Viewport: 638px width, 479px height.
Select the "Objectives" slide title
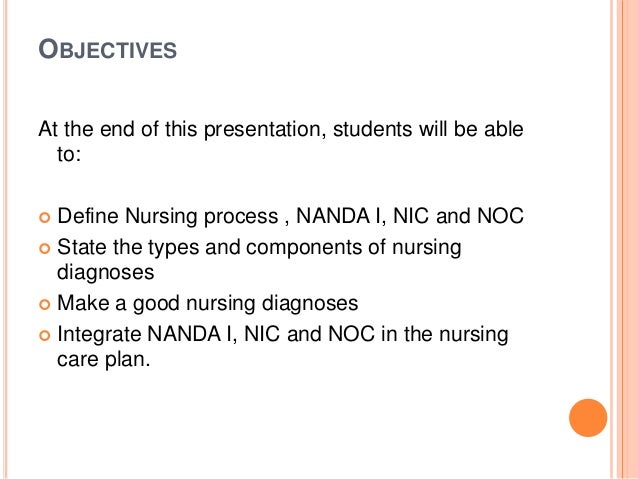[x=107, y=48]
